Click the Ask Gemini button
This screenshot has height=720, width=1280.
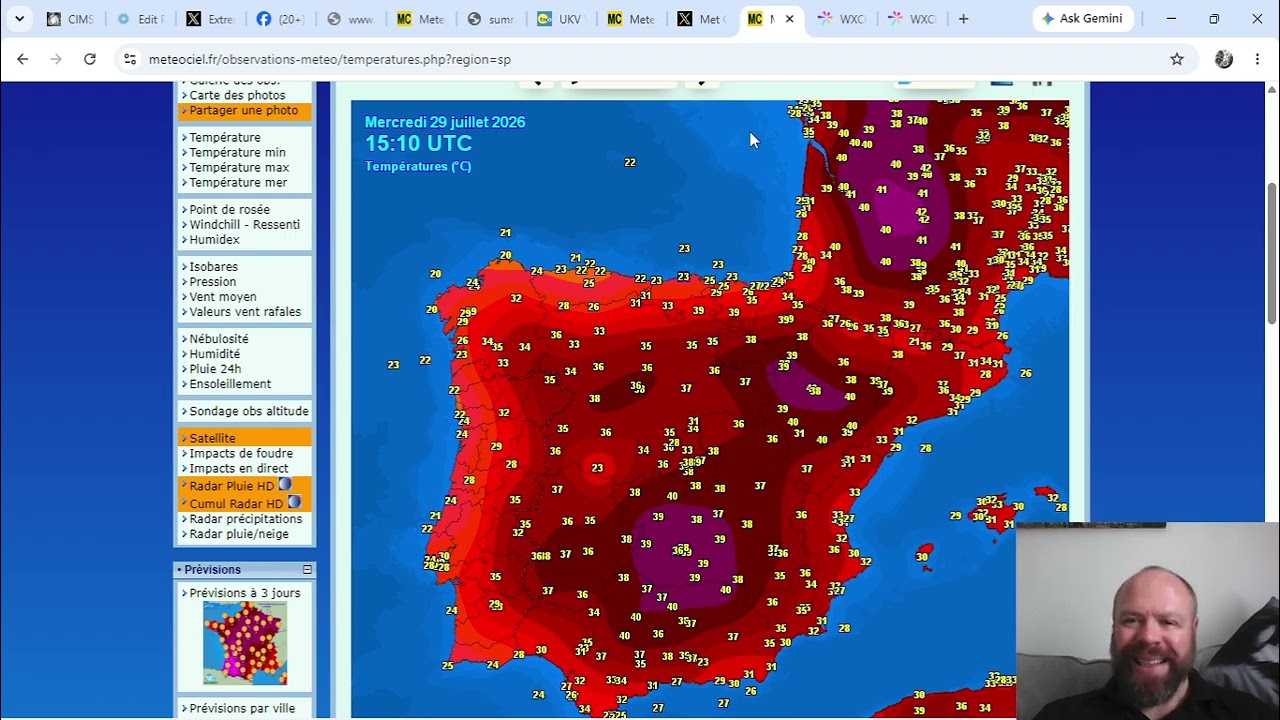[x=1083, y=18]
